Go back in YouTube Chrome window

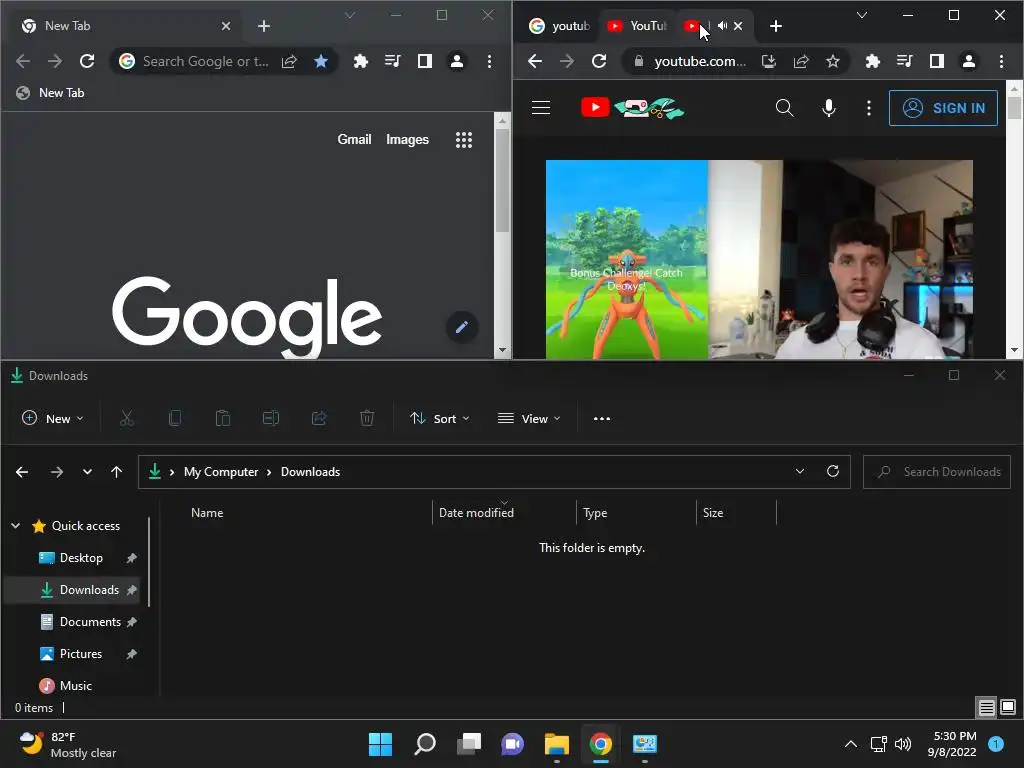coord(535,61)
